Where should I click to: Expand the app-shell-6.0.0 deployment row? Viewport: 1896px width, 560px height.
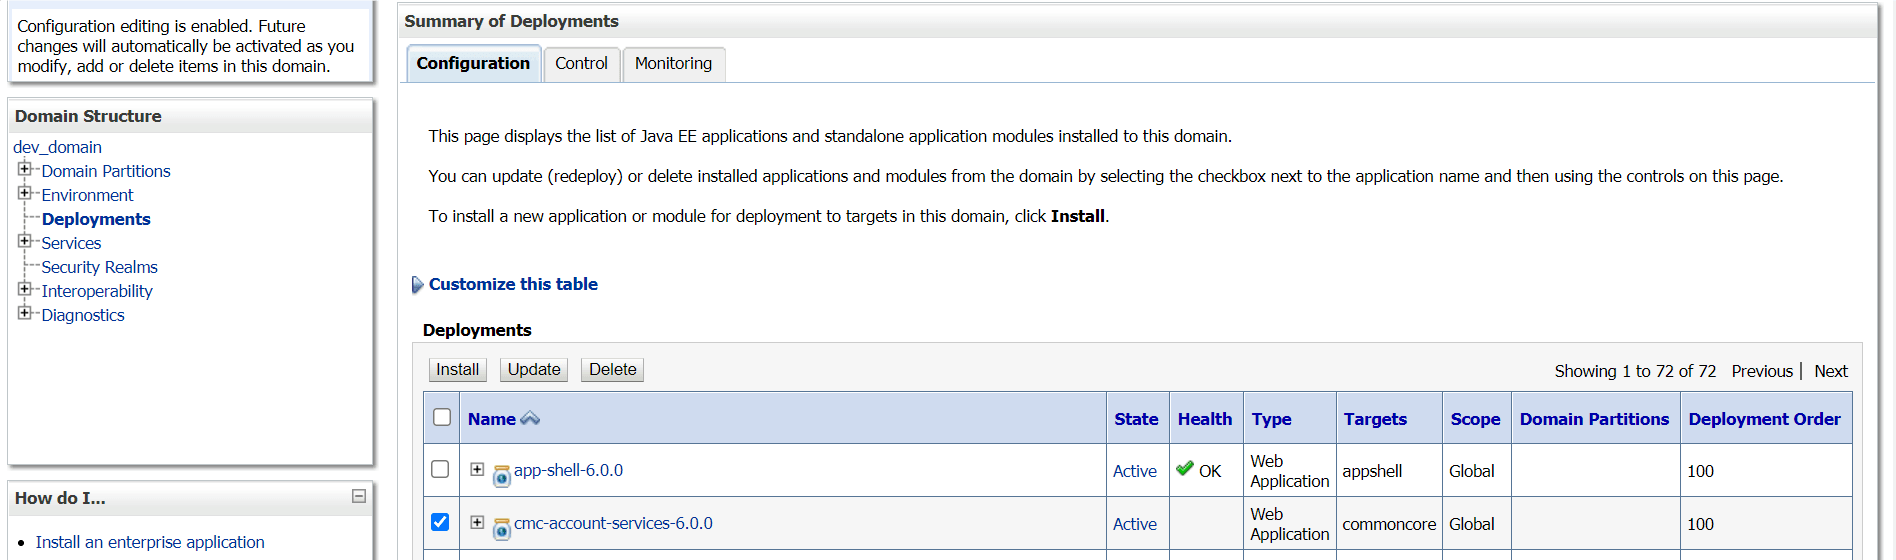pyautogui.click(x=477, y=469)
